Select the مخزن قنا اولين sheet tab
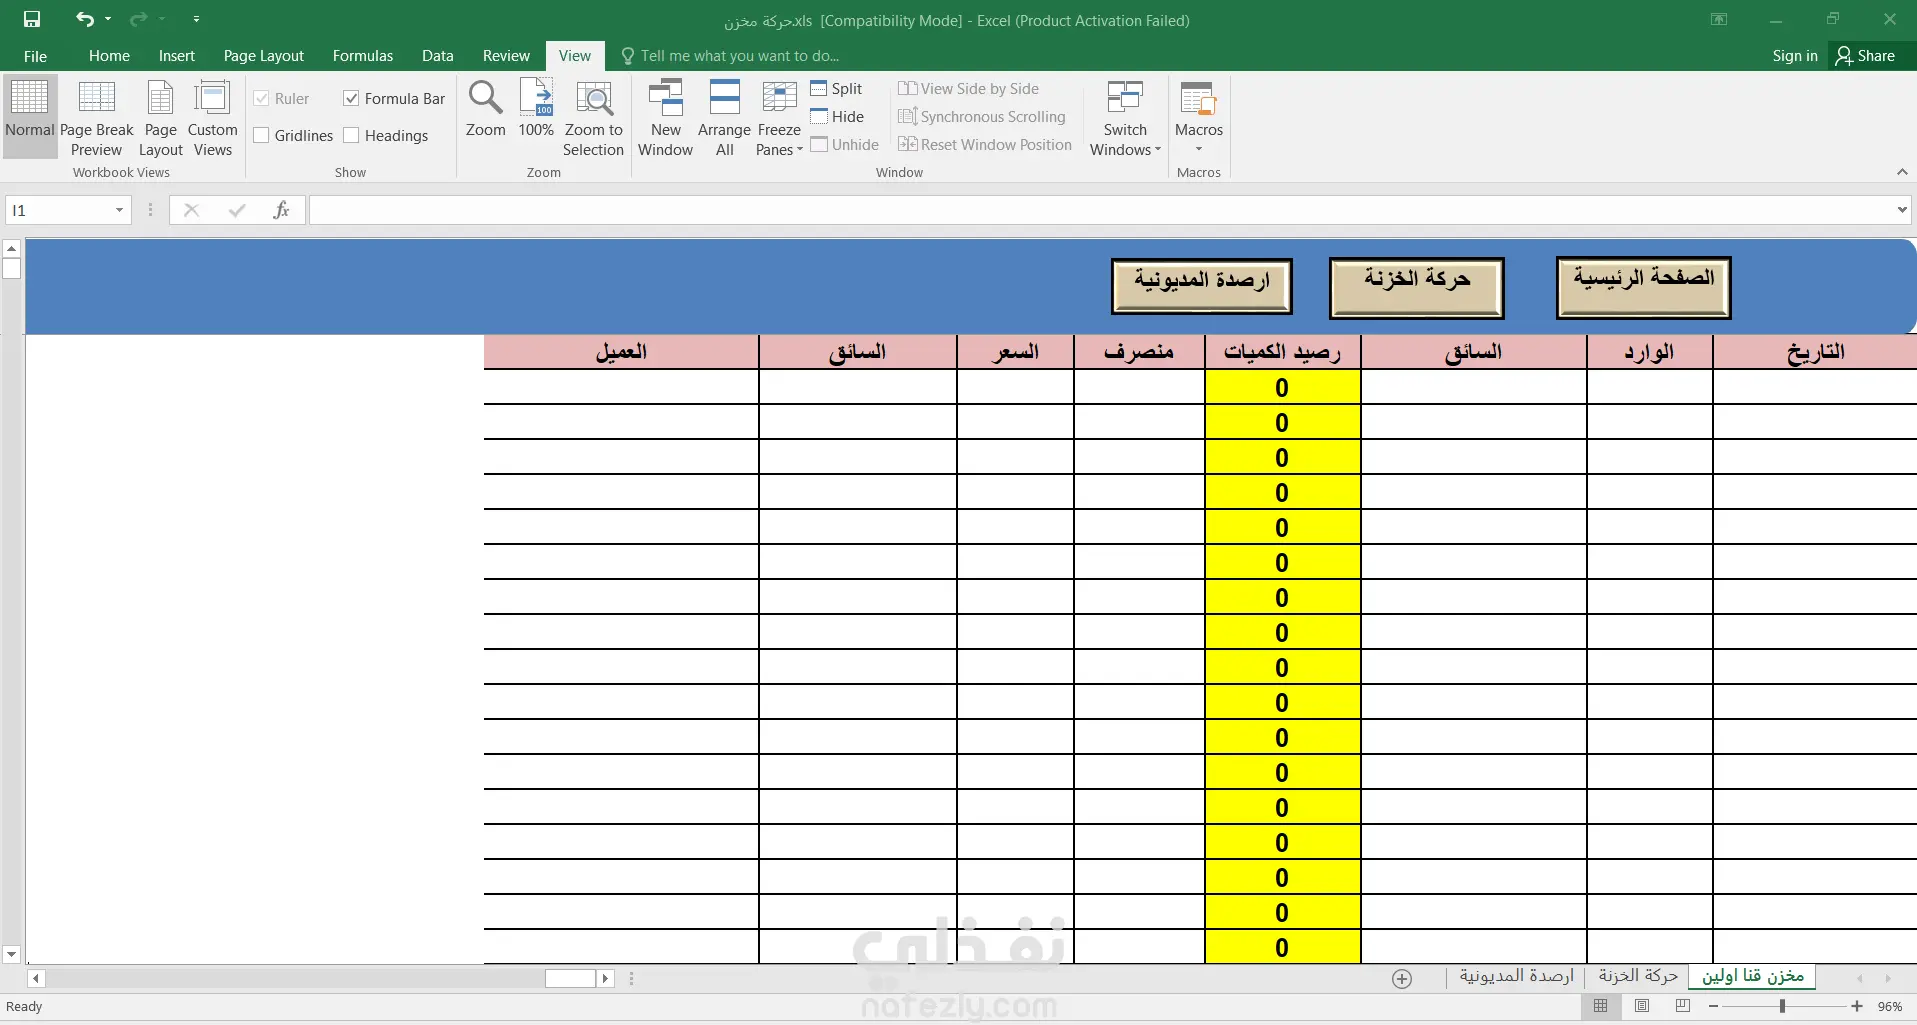1917x1025 pixels. (1753, 976)
